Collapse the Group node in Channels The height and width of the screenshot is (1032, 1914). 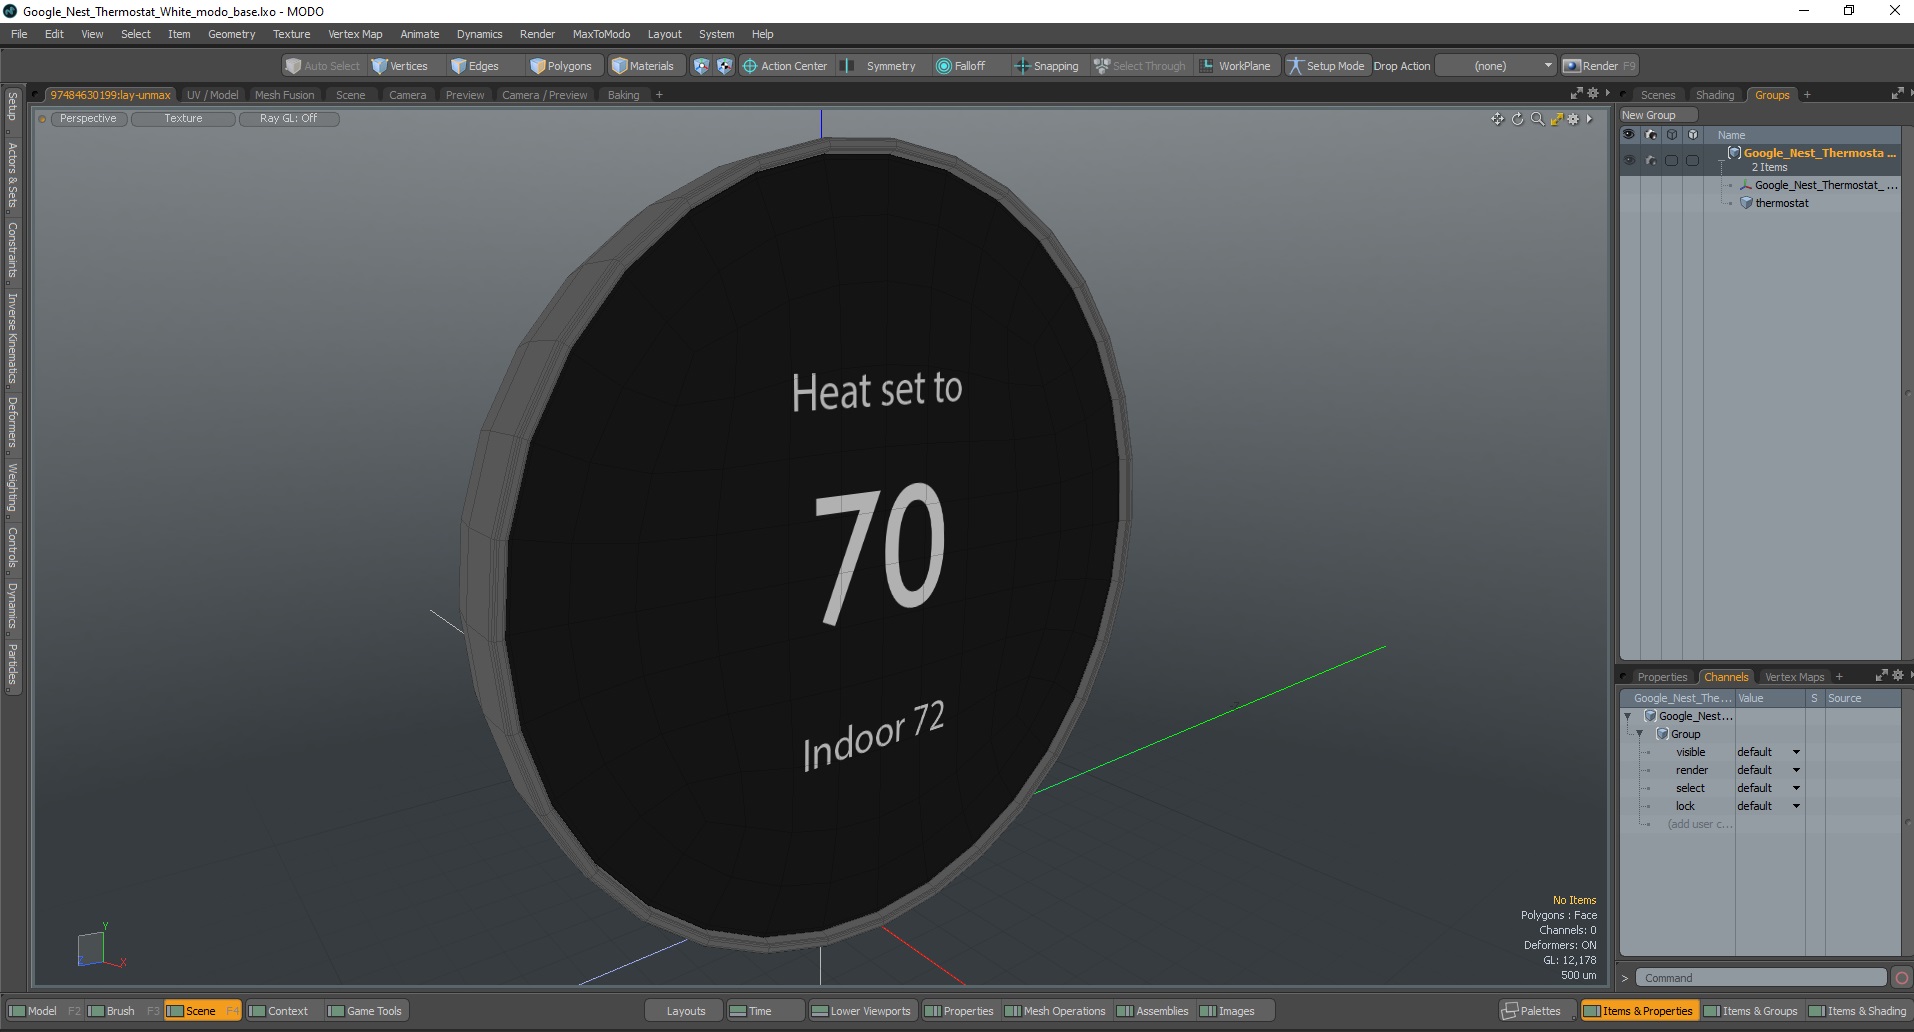pos(1640,734)
